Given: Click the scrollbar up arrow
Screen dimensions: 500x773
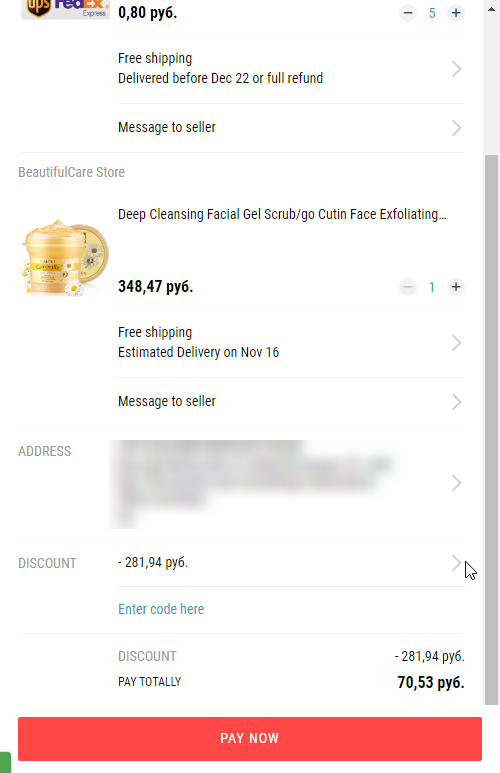Looking at the screenshot, I should click(x=492, y=9).
